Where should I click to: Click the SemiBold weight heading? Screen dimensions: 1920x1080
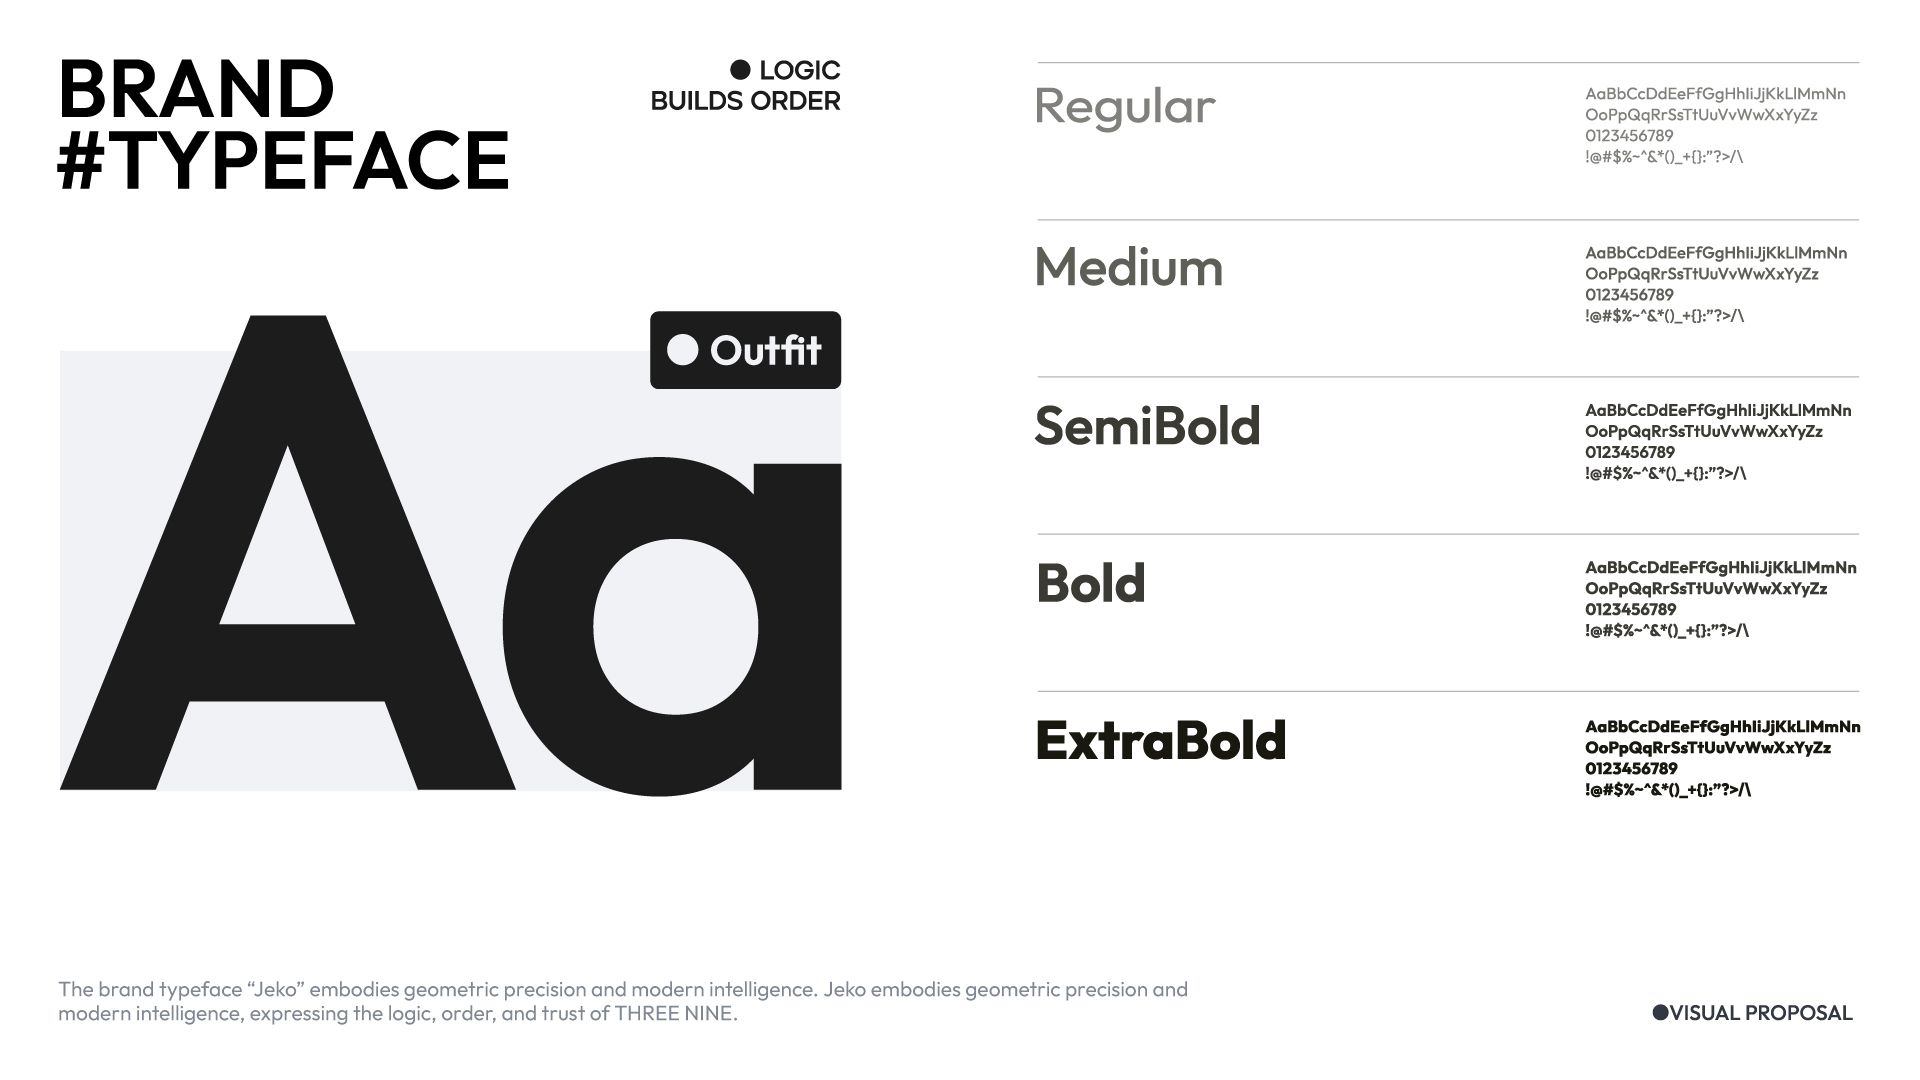pyautogui.click(x=1147, y=425)
